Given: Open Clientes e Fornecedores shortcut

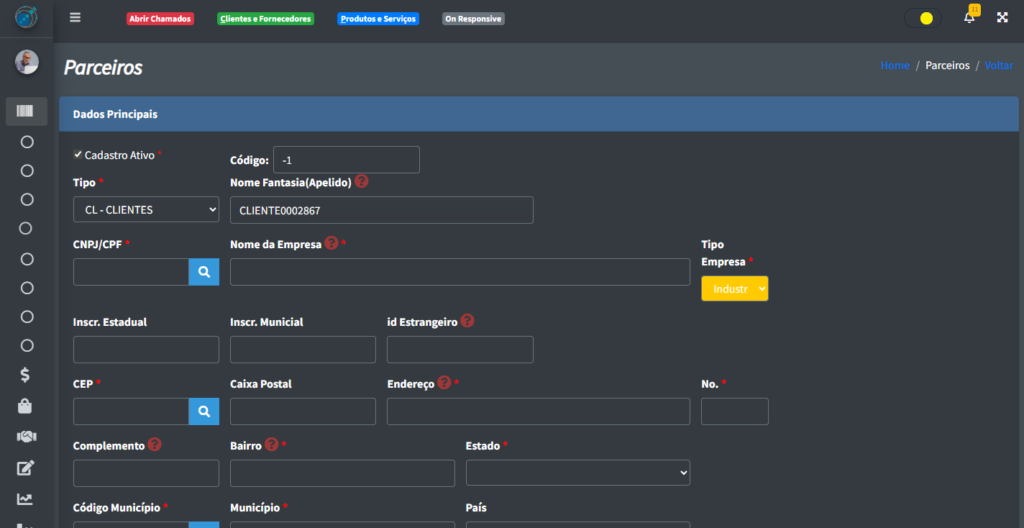Looking at the screenshot, I should [x=265, y=19].
